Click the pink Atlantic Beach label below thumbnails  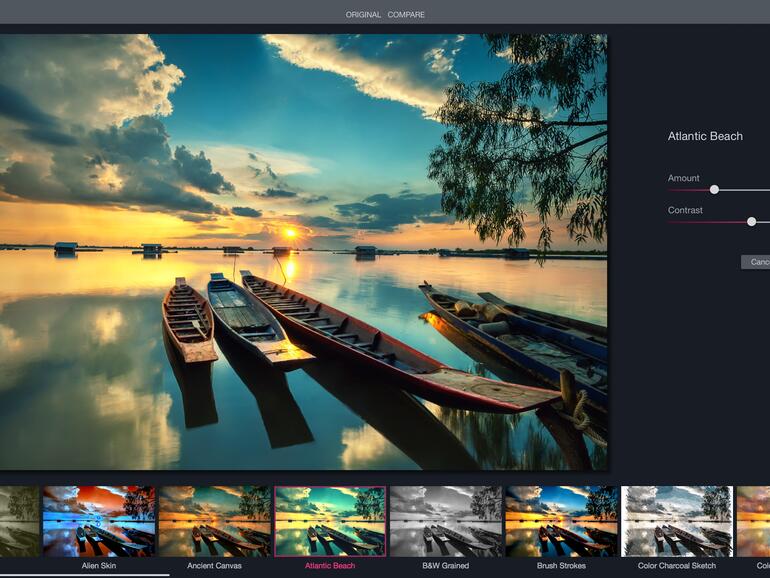330,566
